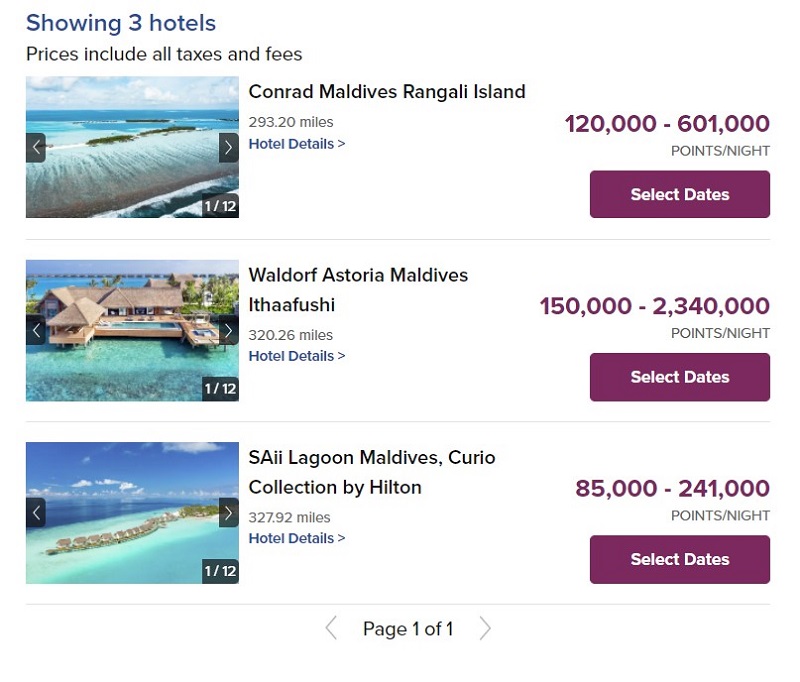Click the back arrow on Waldorf Astoria carousel
The image size is (800, 682).
pos(36,330)
